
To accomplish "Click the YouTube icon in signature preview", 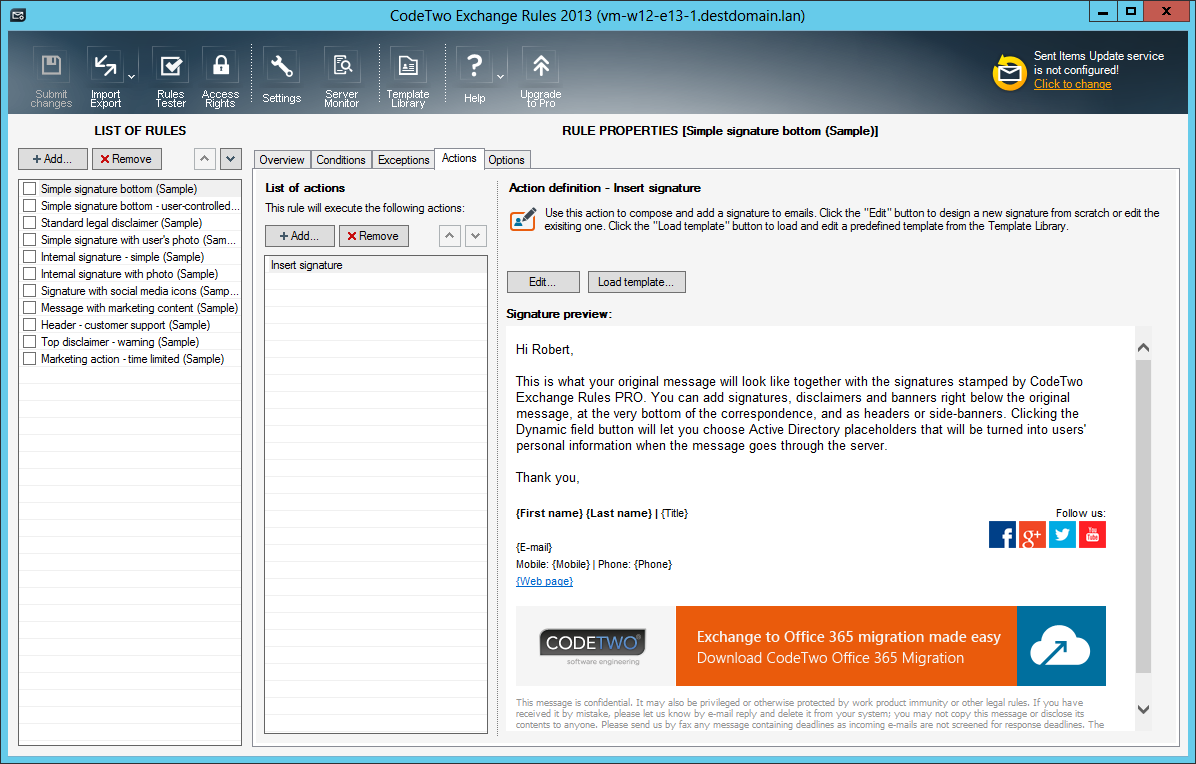I will (x=1092, y=534).
